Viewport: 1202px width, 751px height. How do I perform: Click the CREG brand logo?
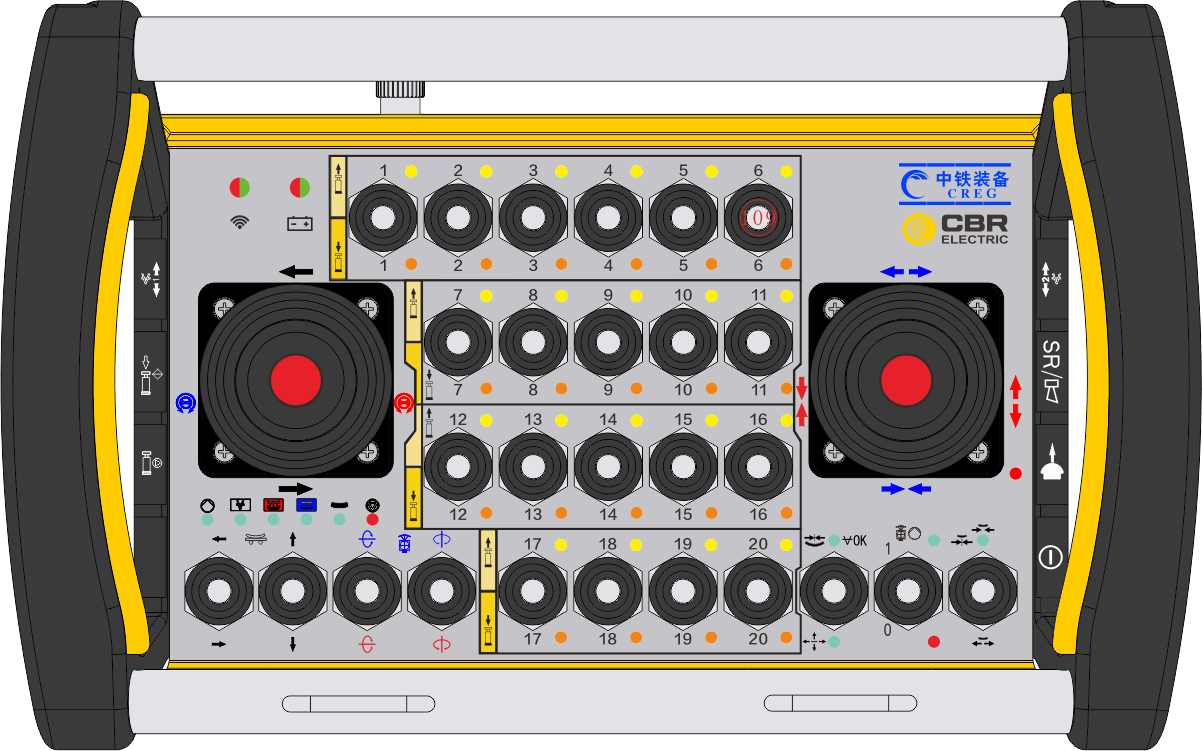click(x=954, y=183)
